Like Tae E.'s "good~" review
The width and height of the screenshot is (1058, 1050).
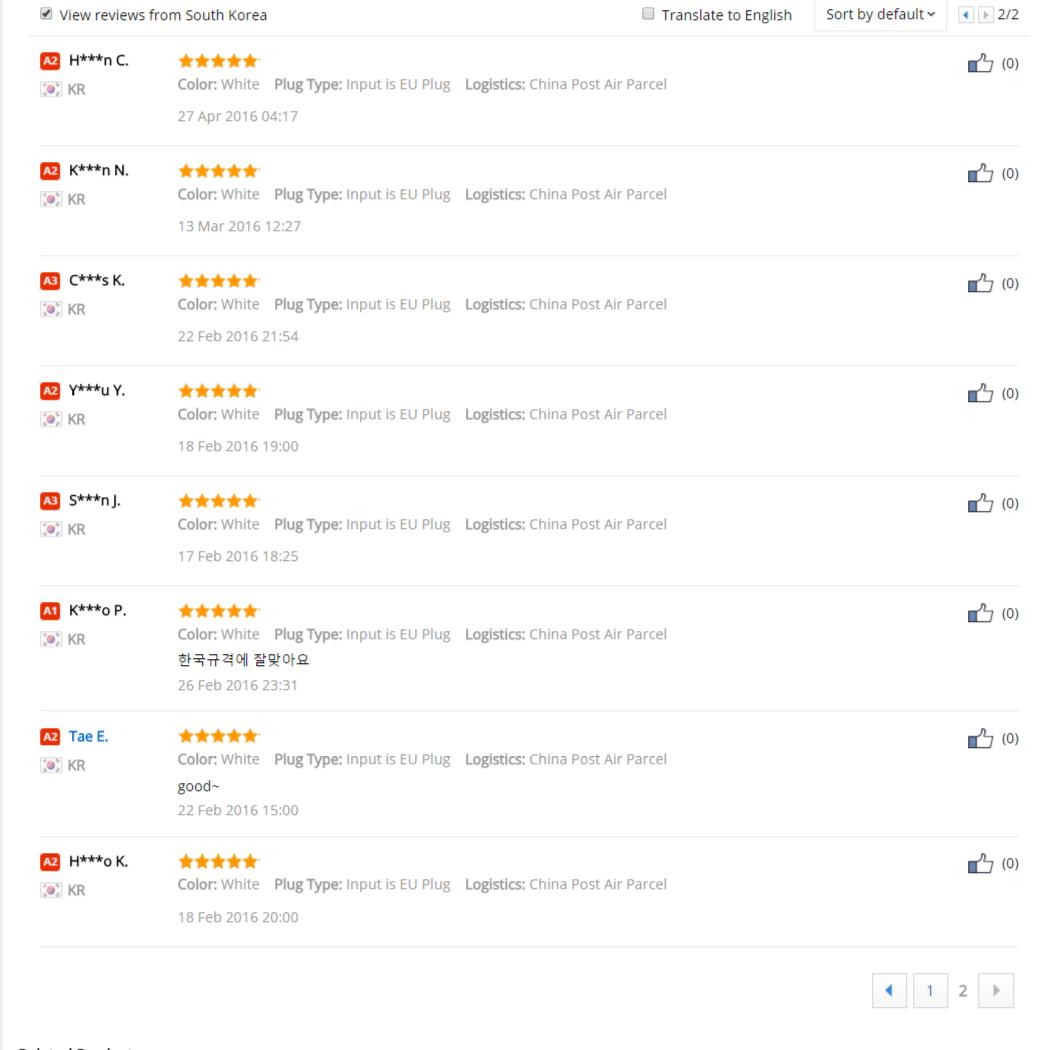982,738
